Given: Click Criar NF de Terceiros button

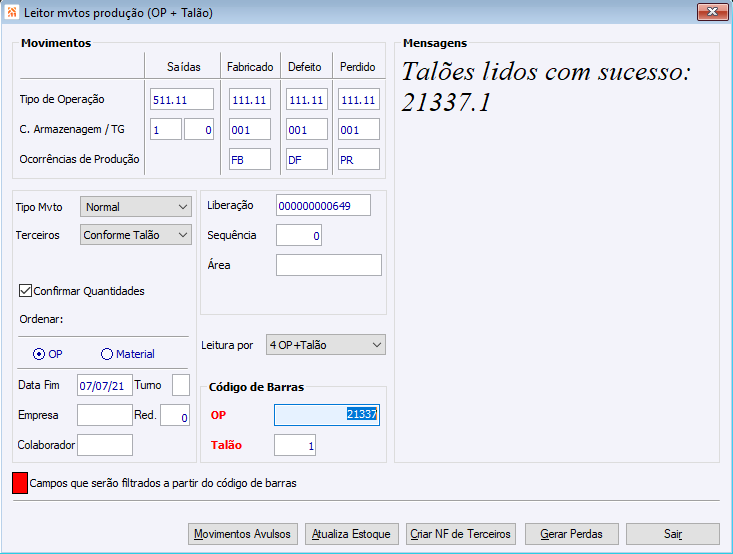Looking at the screenshot, I should click(x=460, y=534).
